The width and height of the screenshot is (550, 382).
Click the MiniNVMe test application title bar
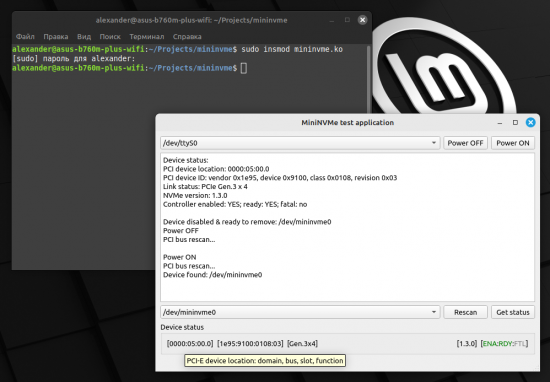(348, 122)
